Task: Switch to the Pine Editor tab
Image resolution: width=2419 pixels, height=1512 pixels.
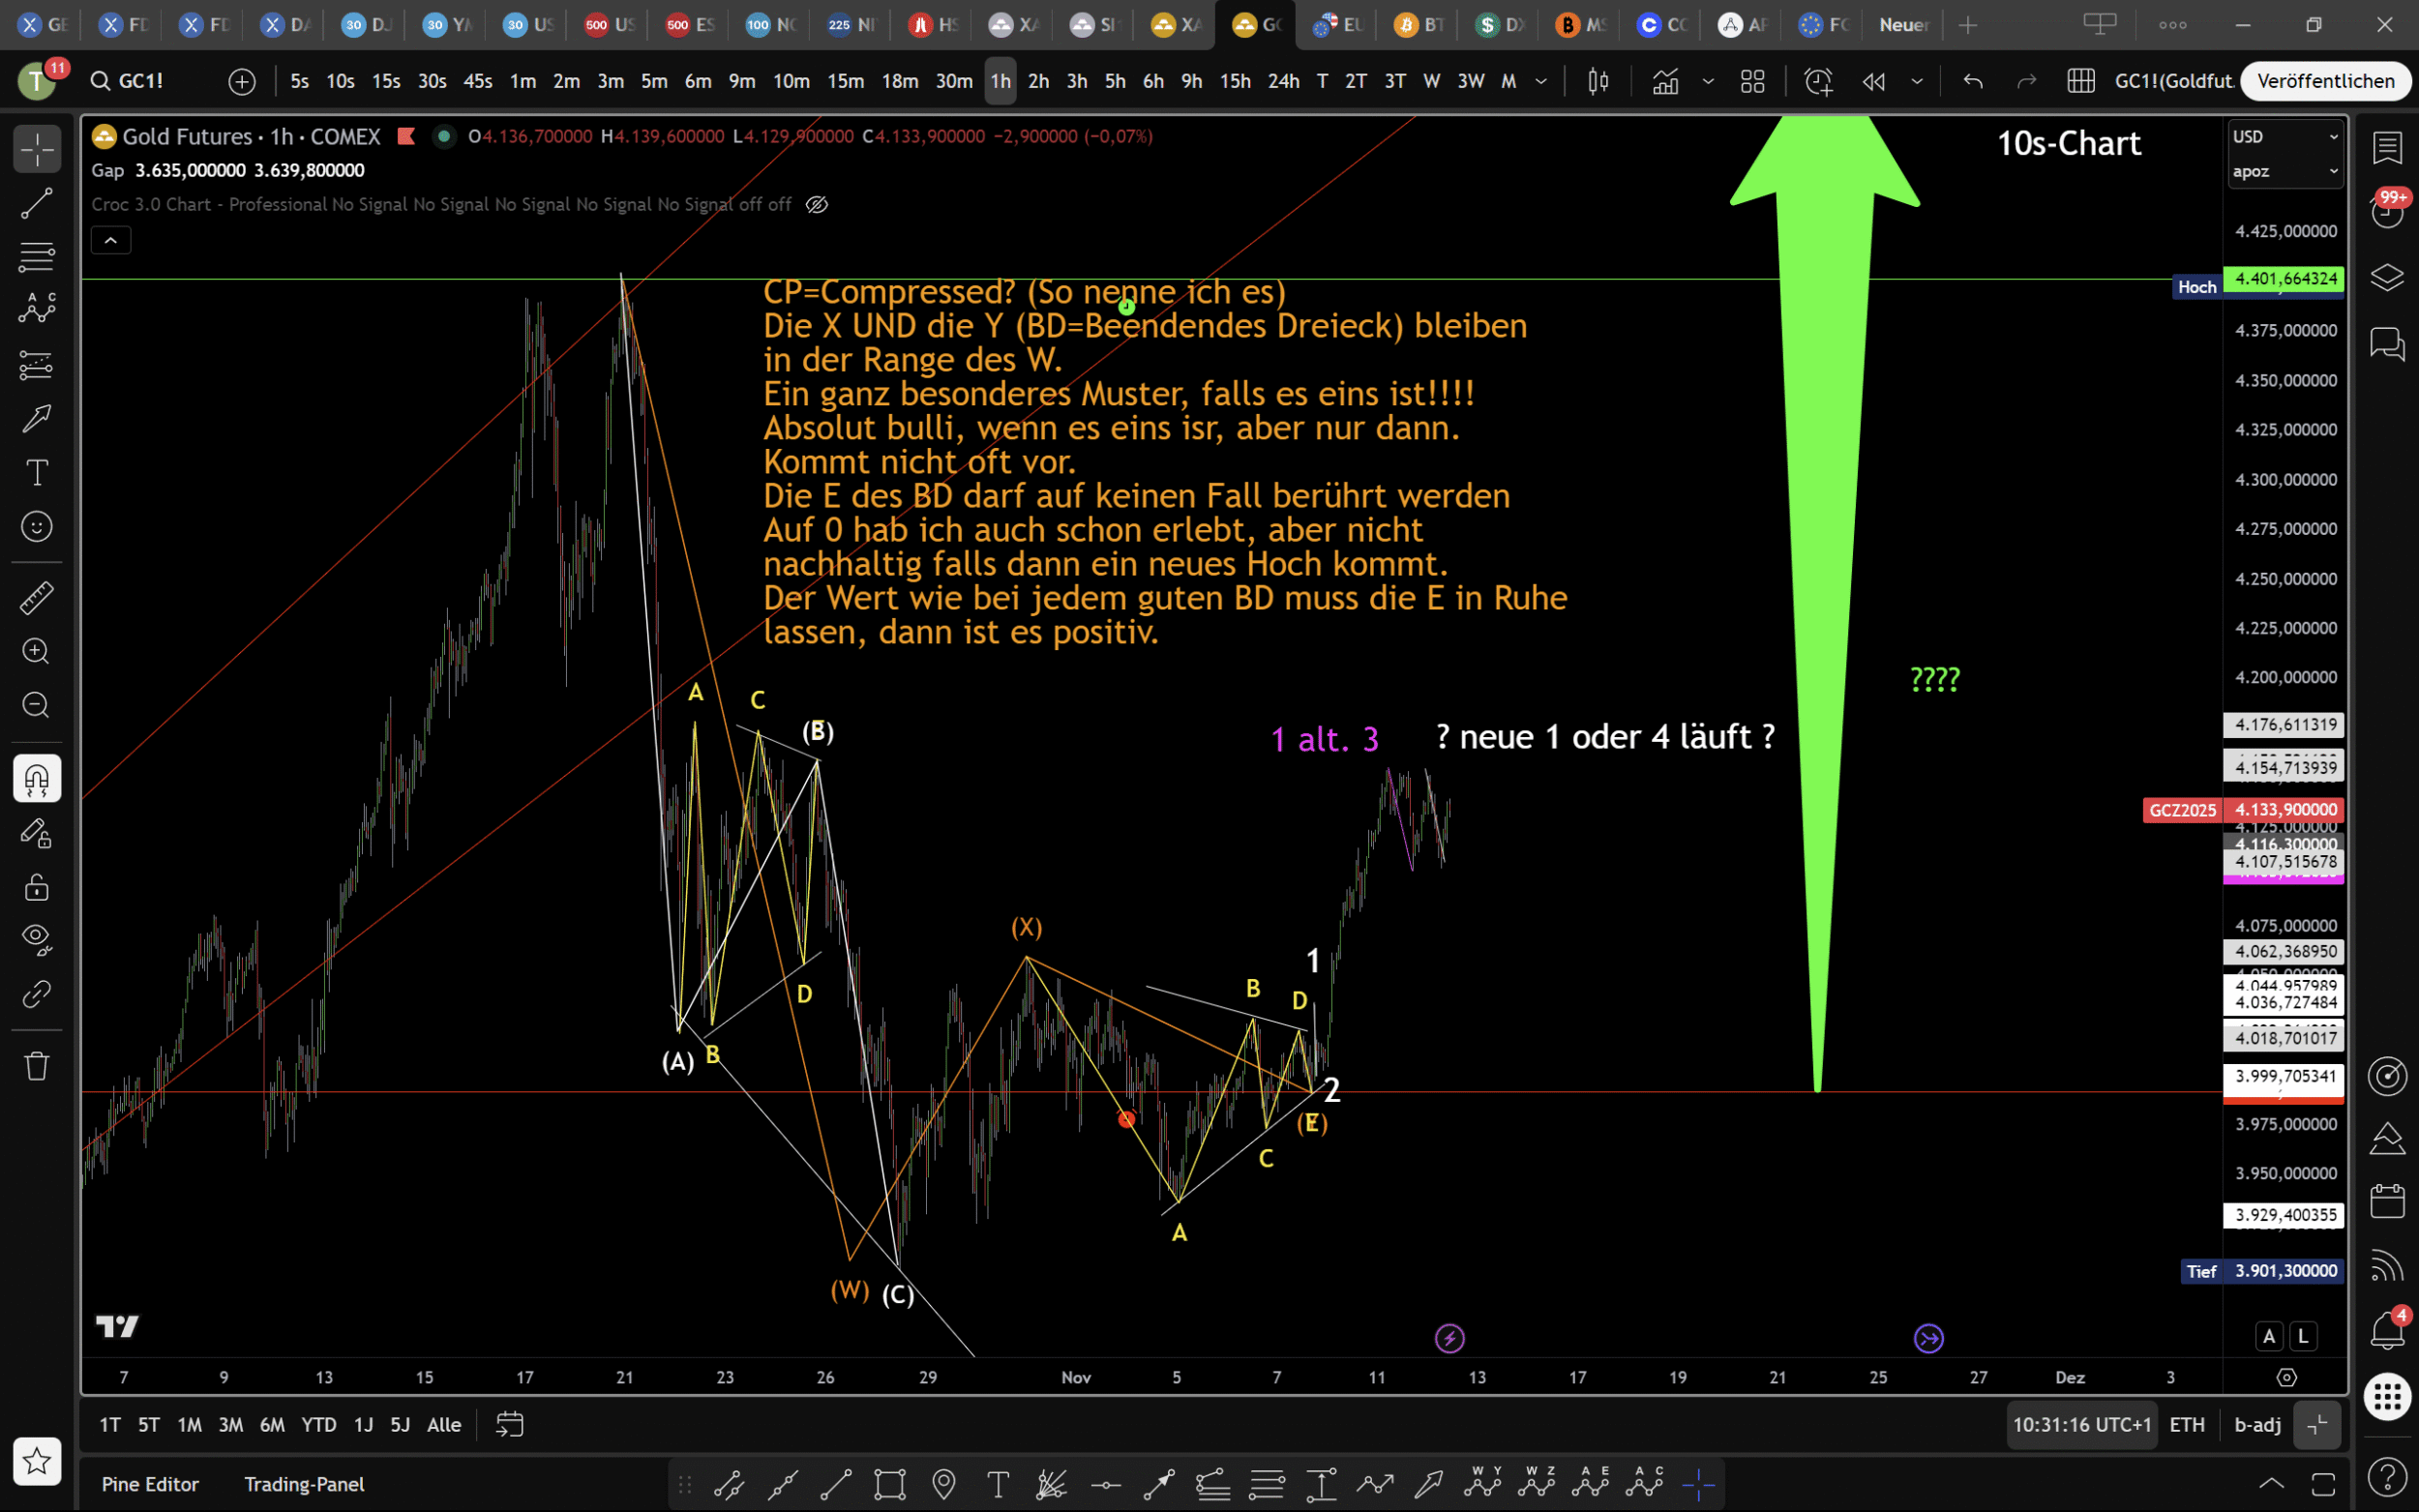Action: tap(150, 1484)
